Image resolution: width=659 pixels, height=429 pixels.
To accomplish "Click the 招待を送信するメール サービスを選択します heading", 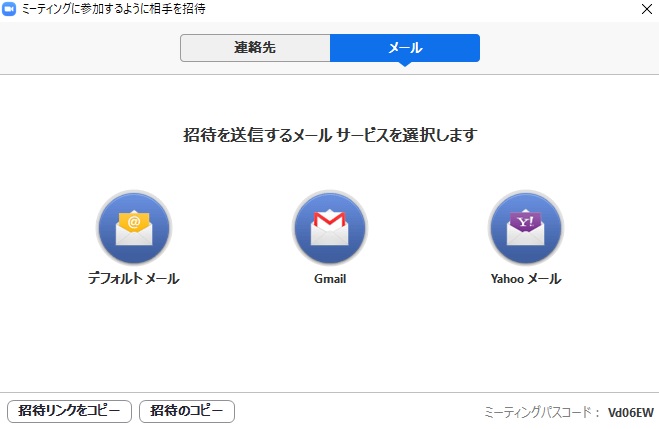I will tap(330, 135).
